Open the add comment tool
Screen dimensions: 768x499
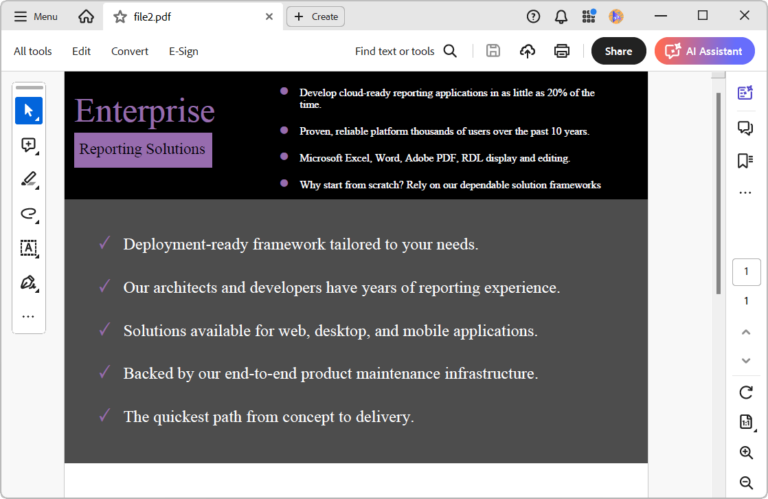(29, 145)
